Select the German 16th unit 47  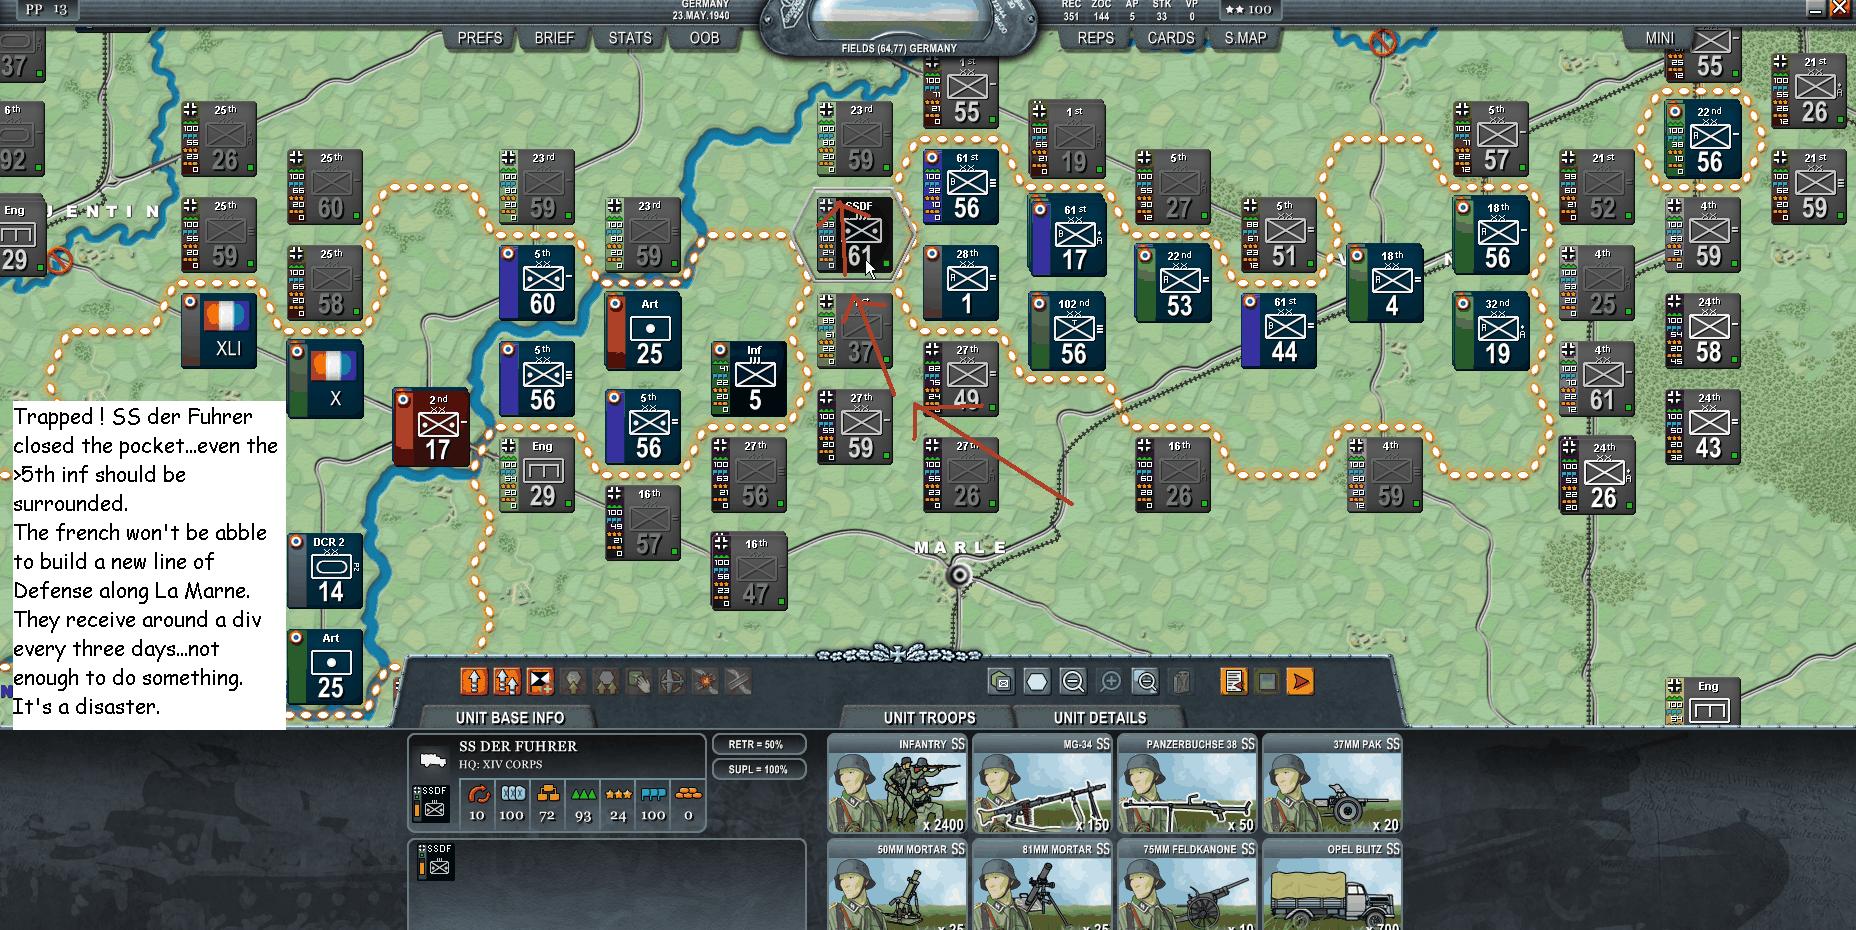coord(749,571)
